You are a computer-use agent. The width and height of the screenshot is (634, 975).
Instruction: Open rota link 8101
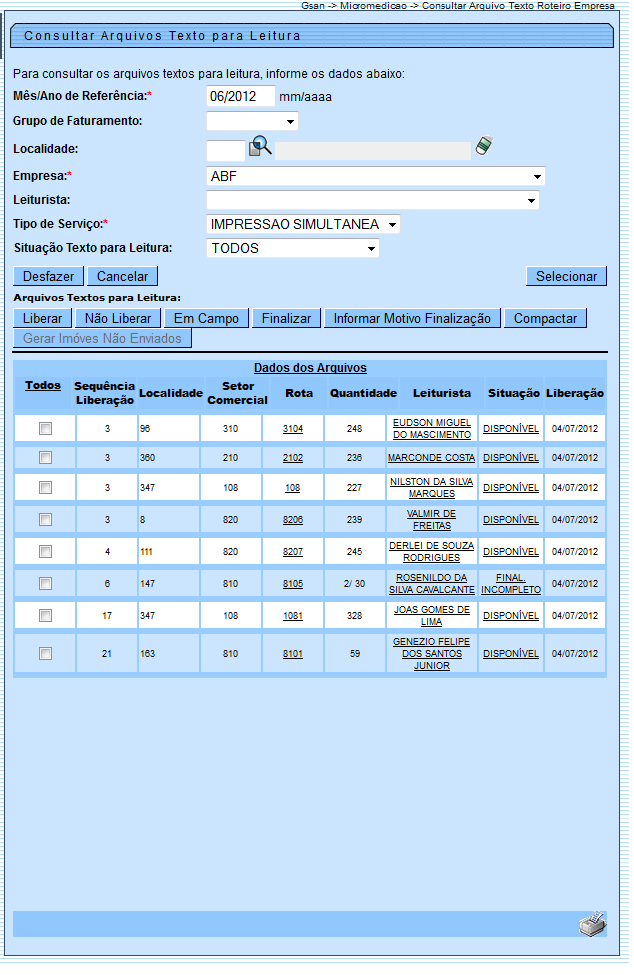(x=293, y=654)
